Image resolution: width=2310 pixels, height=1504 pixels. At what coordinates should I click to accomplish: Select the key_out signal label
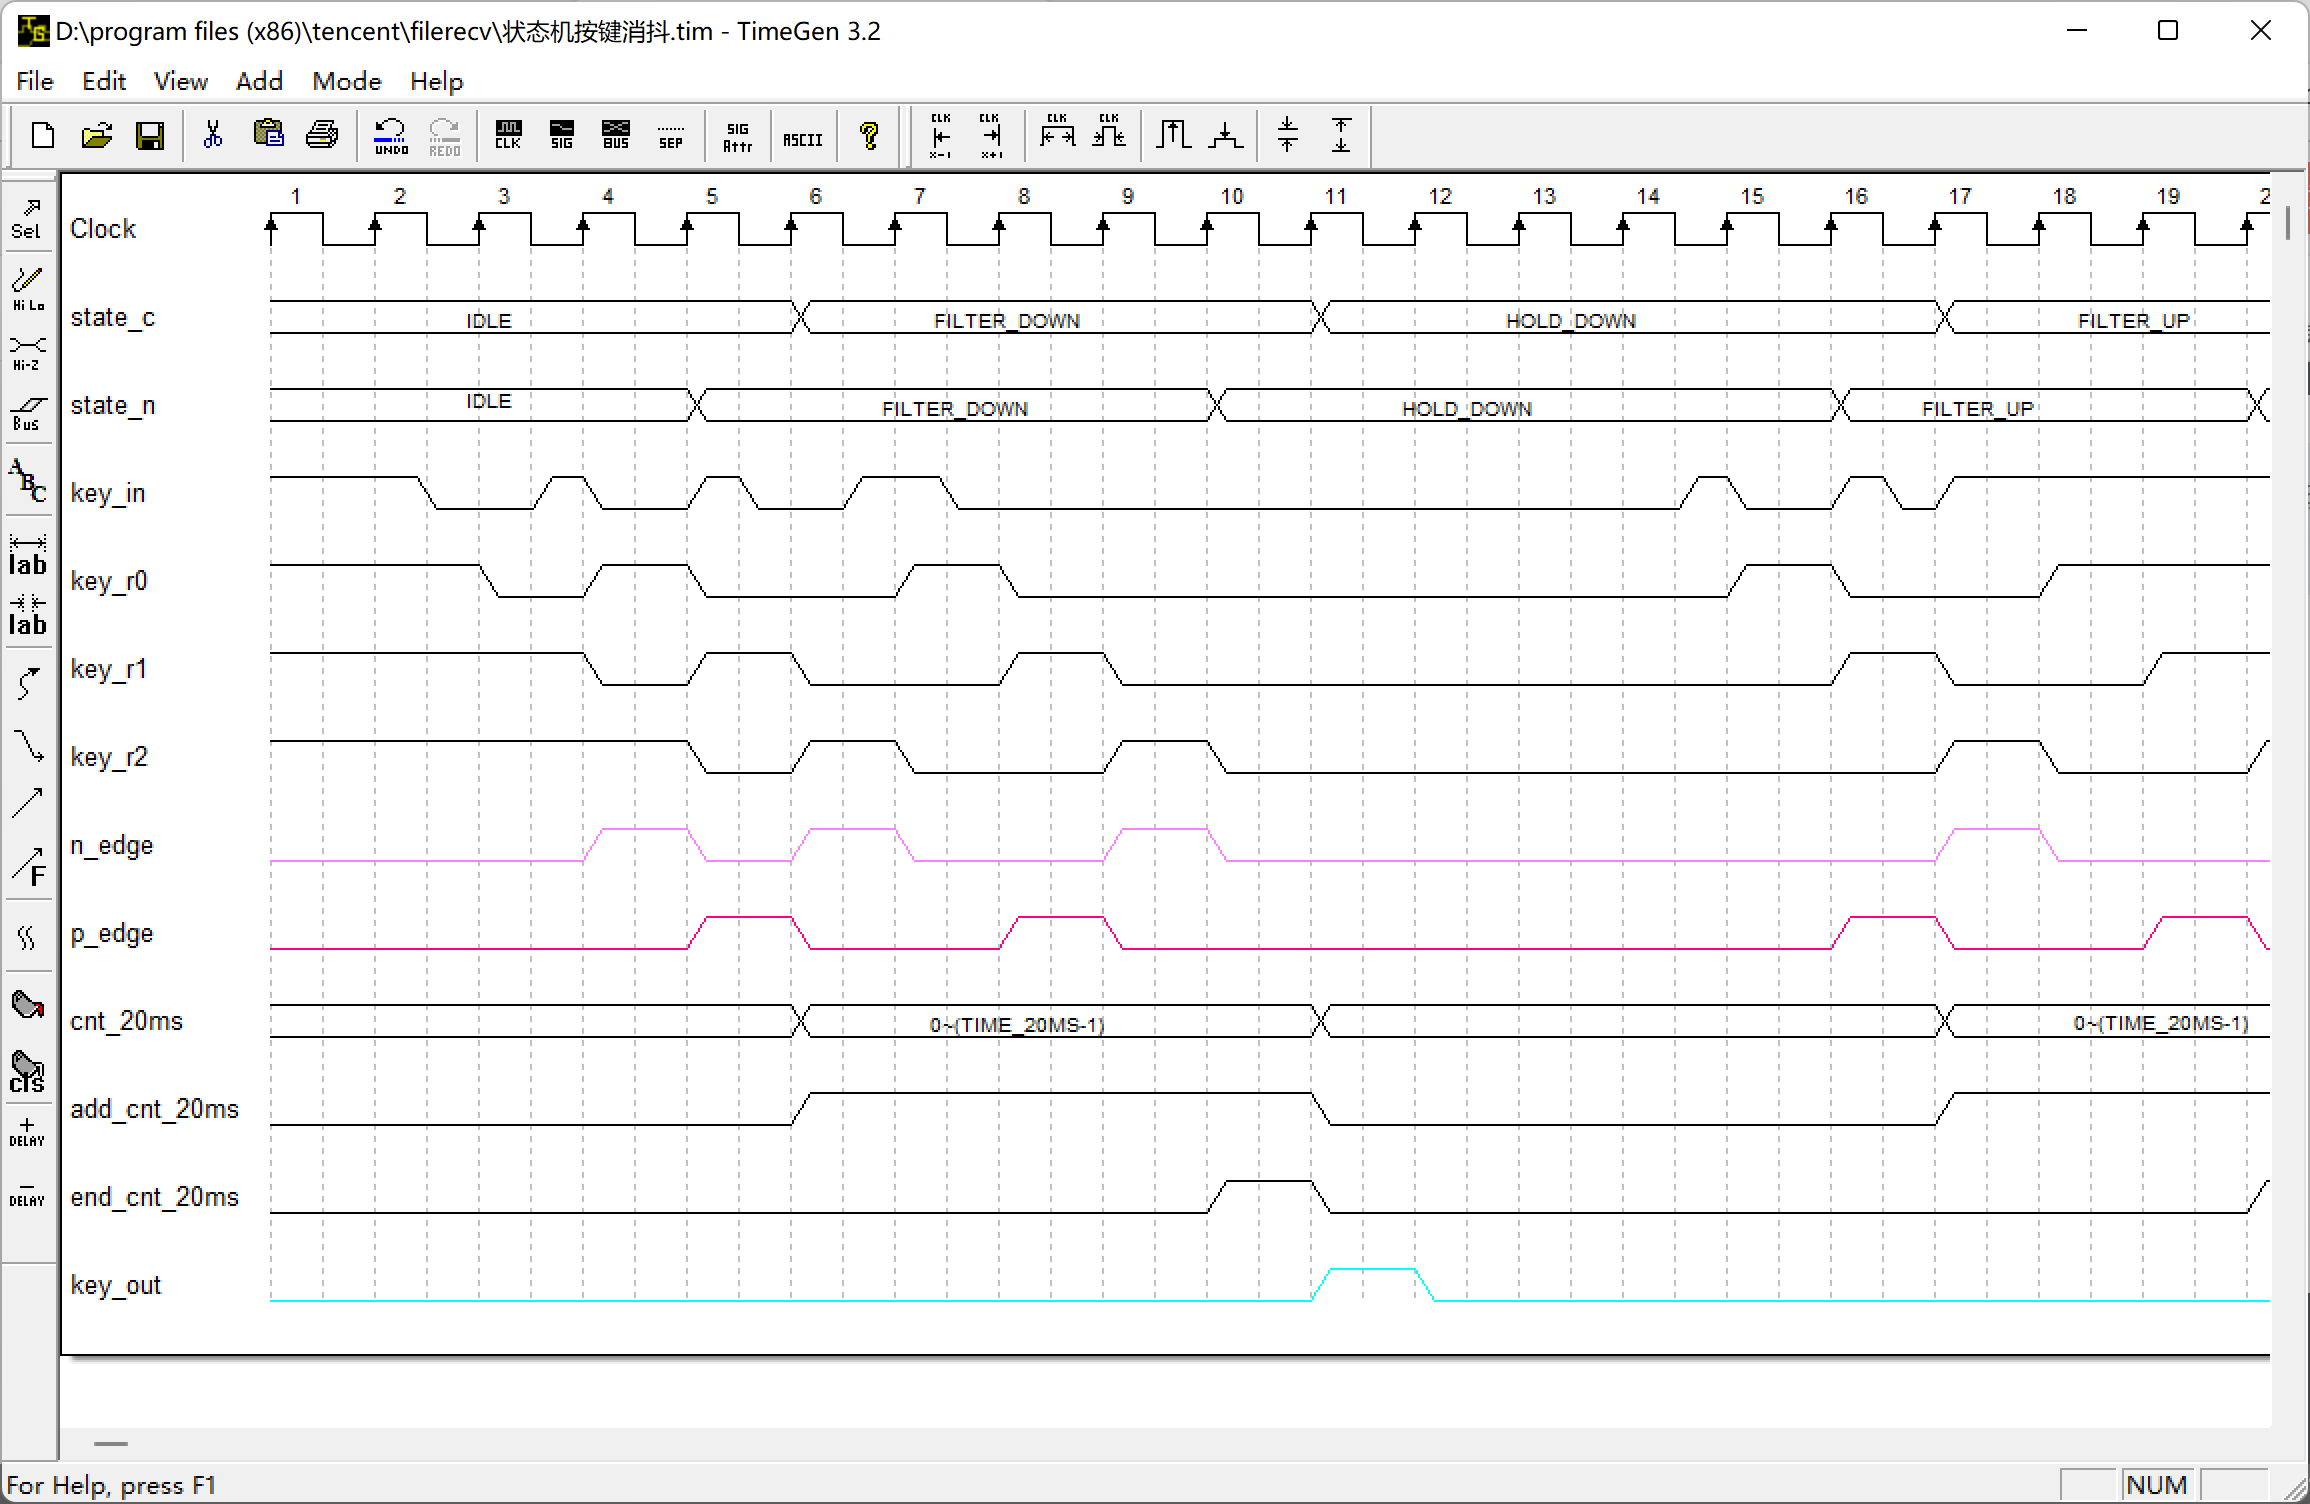tap(116, 1285)
